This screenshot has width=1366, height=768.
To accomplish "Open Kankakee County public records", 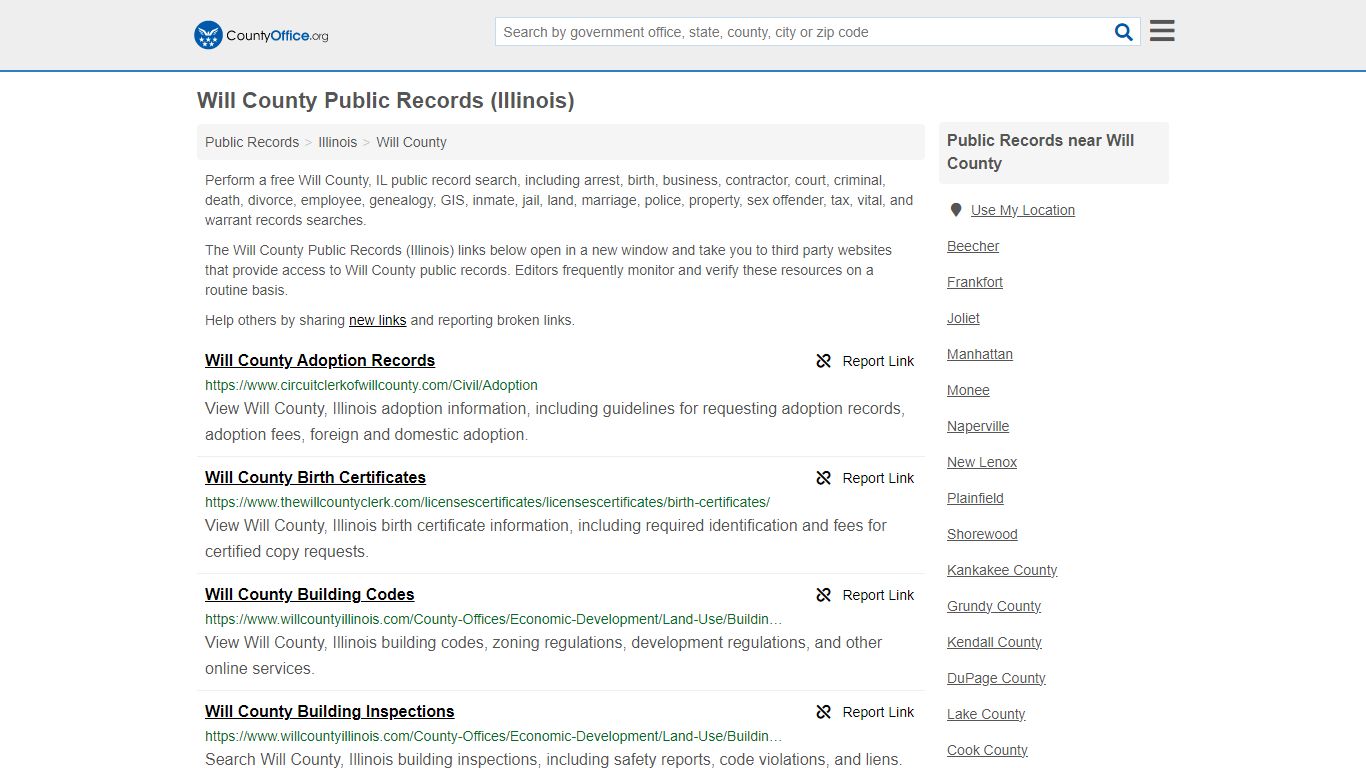I will tap(1002, 570).
